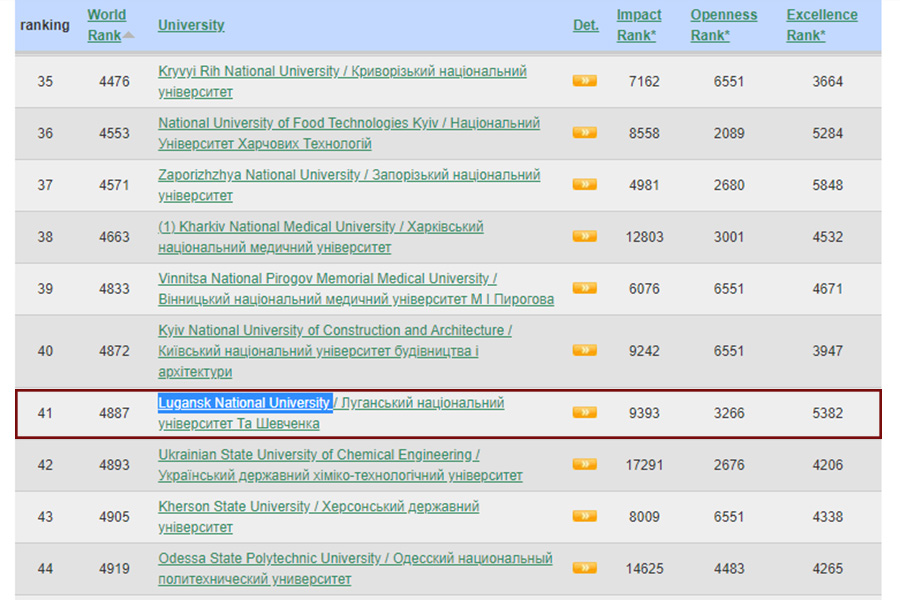Click excellence rank value 5848
Image resolution: width=900 pixels, height=600 pixels.
pyautogui.click(x=827, y=185)
